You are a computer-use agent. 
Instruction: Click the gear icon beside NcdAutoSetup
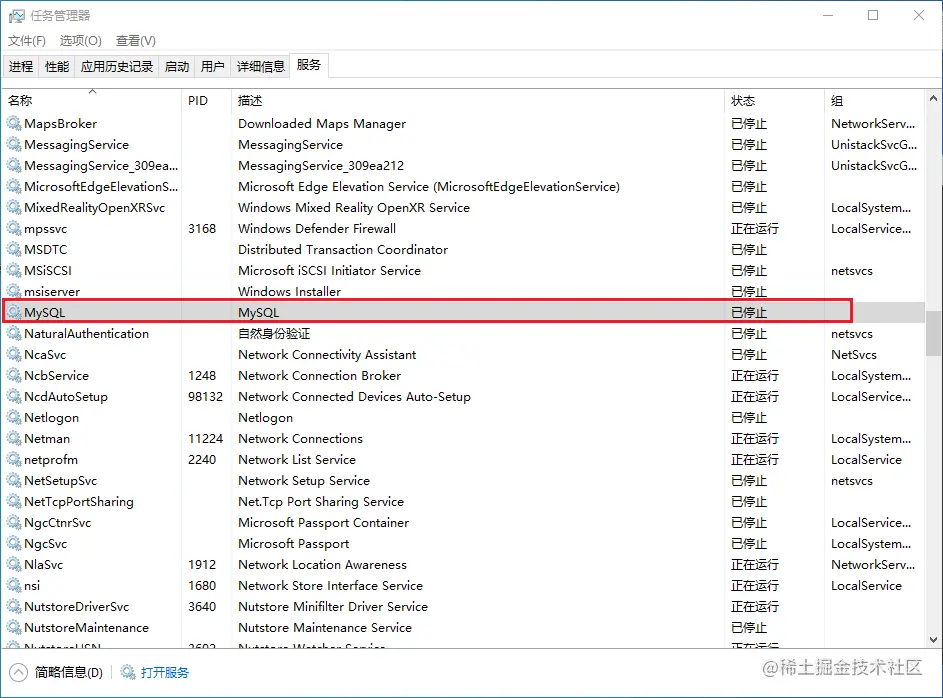[14, 396]
